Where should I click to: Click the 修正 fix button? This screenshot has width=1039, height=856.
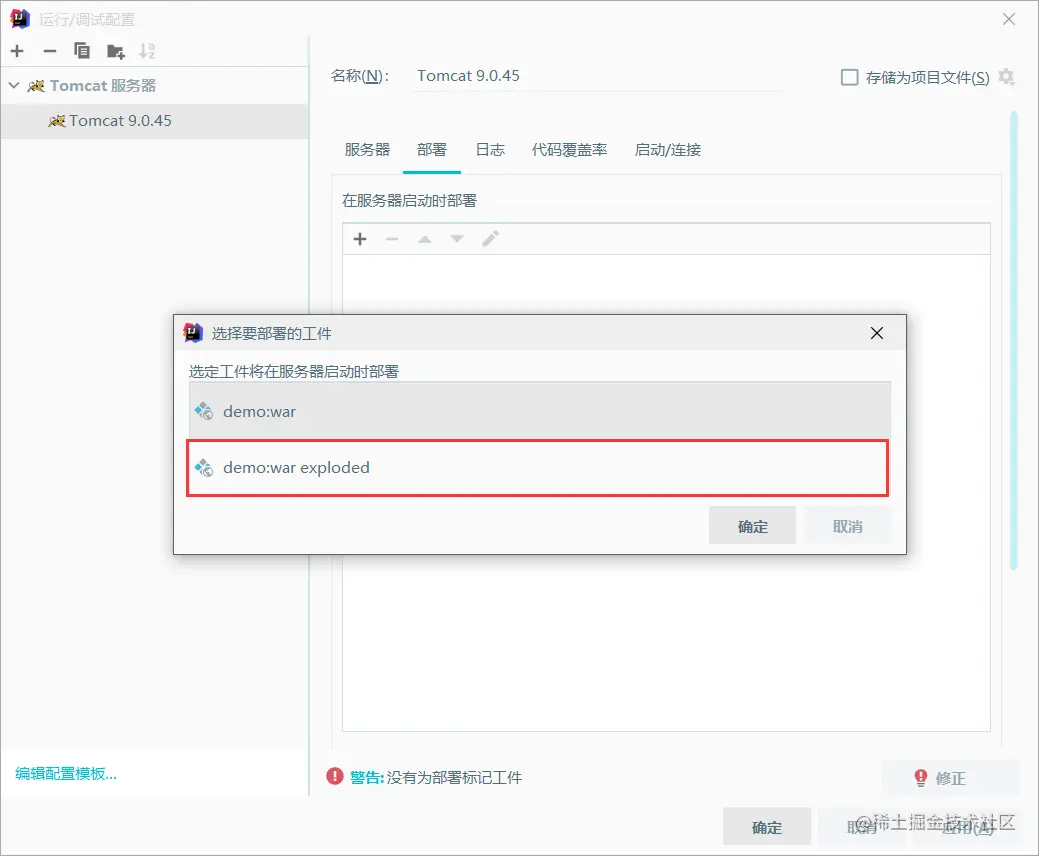[x=950, y=778]
